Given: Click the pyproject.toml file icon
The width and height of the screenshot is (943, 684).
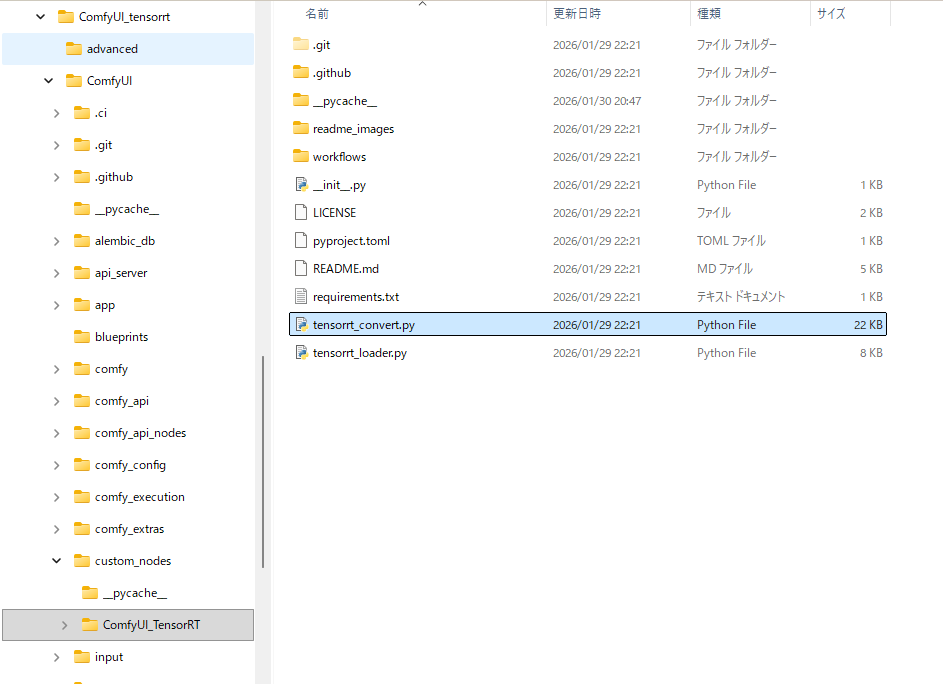Looking at the screenshot, I should [301, 241].
